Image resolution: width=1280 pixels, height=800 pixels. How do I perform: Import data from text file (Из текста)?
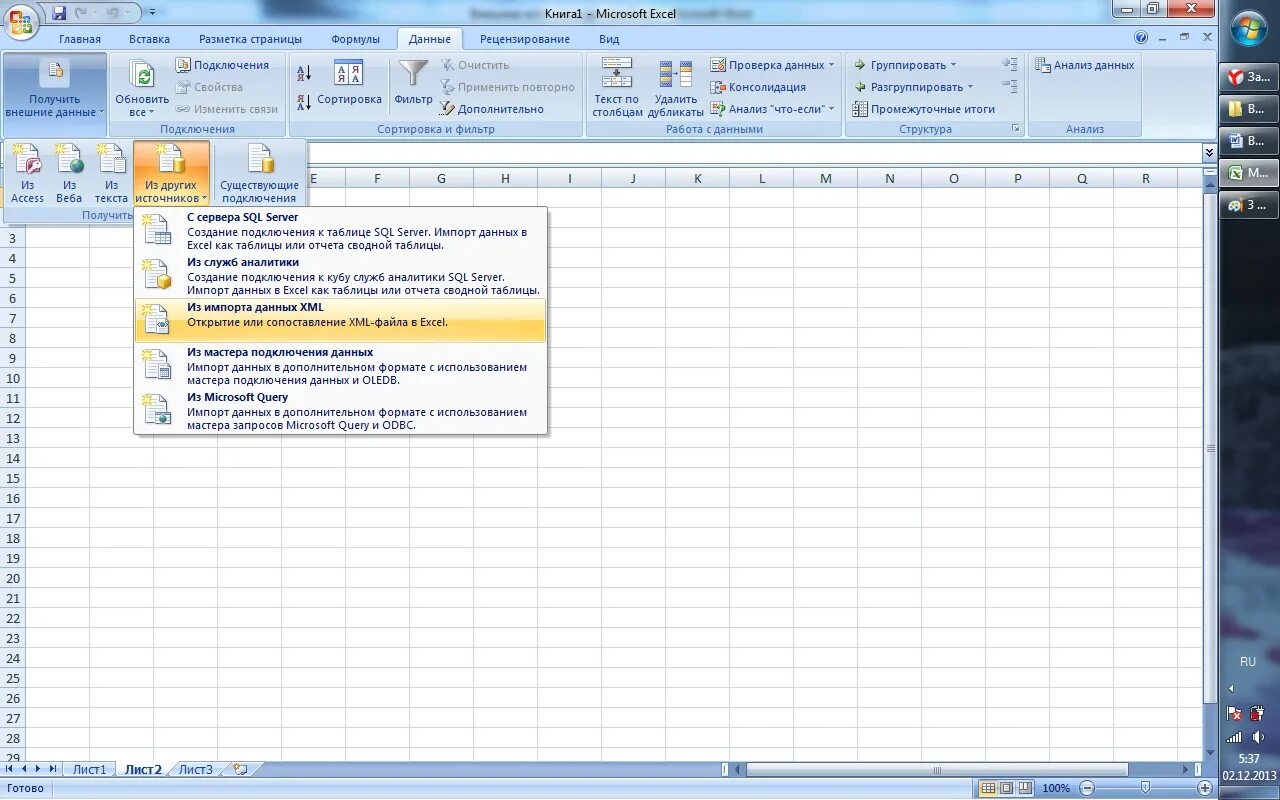pyautogui.click(x=111, y=172)
